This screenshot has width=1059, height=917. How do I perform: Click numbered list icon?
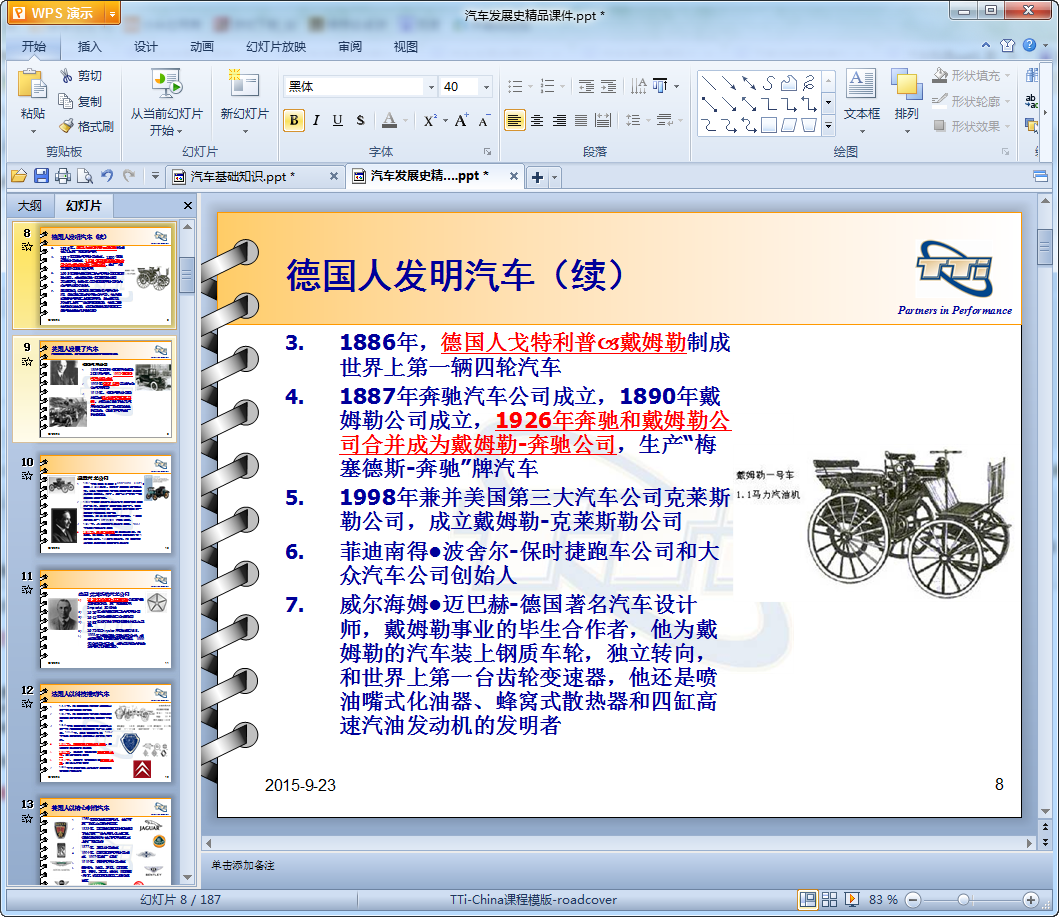point(548,86)
